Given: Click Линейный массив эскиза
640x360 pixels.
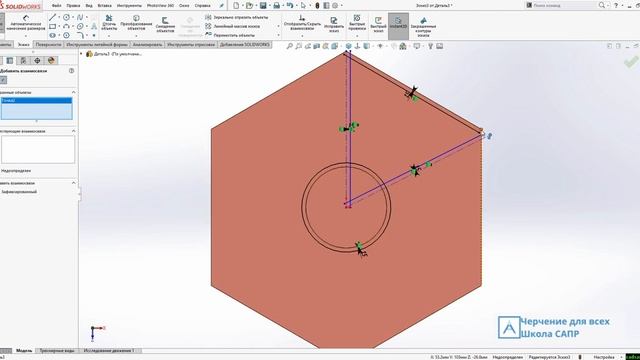Looking at the screenshot, I should tap(232, 27).
